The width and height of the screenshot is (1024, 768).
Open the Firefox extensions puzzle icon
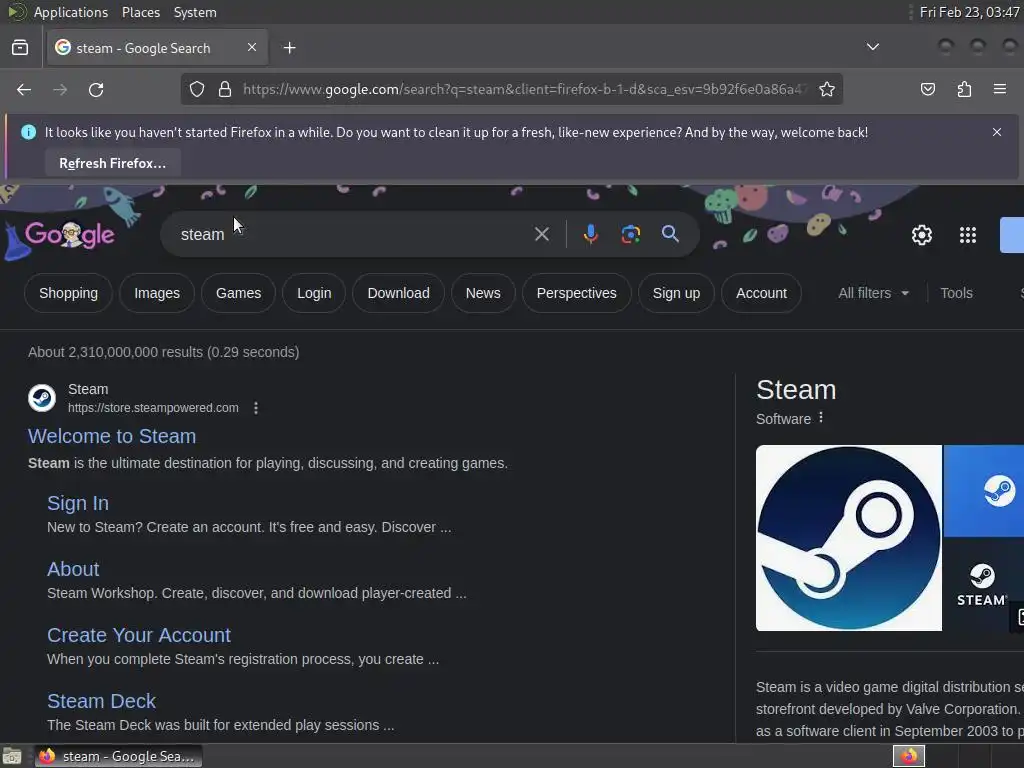(964, 89)
